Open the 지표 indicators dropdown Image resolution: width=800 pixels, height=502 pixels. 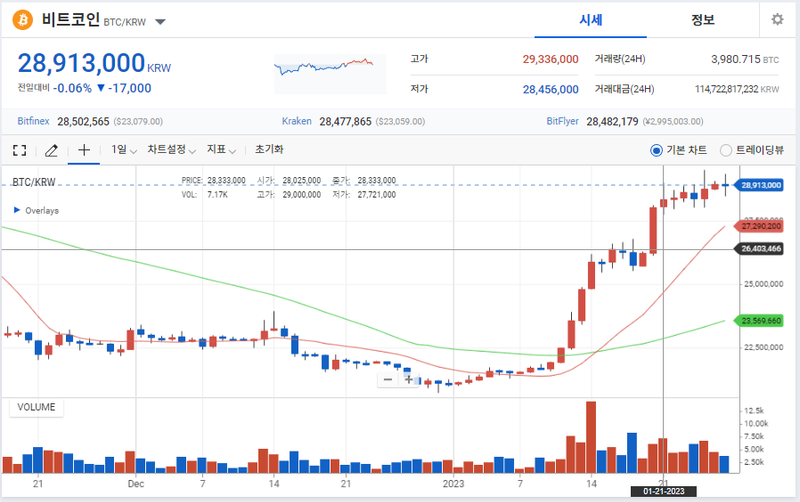221,150
